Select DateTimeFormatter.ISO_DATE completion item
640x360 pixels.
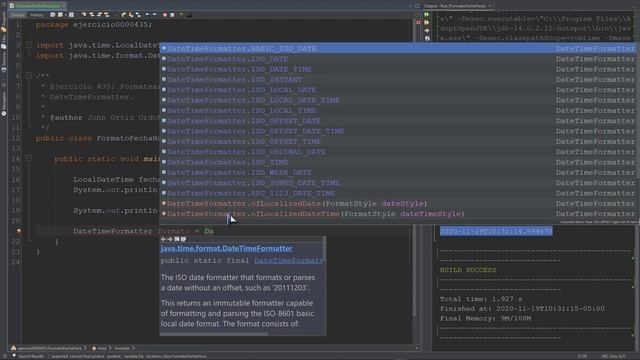click(x=398, y=59)
